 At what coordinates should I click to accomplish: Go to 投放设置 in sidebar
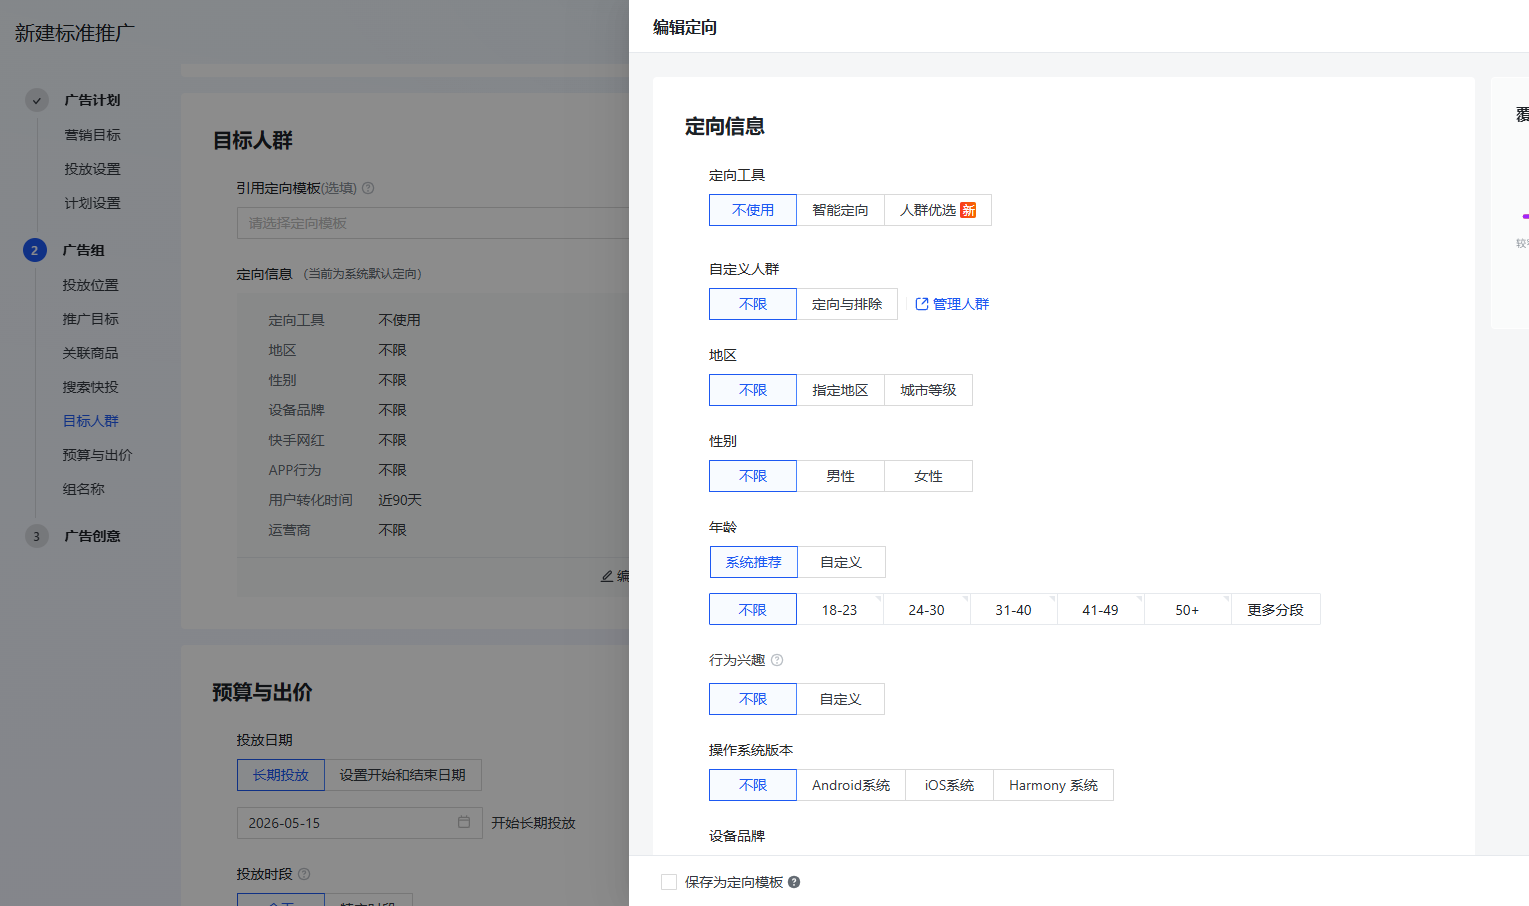tap(92, 169)
